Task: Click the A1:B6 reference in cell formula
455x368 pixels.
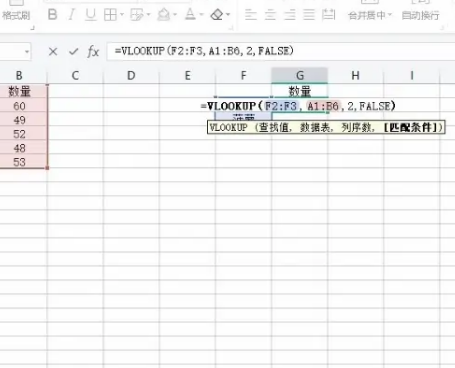Action: pyautogui.click(x=323, y=106)
